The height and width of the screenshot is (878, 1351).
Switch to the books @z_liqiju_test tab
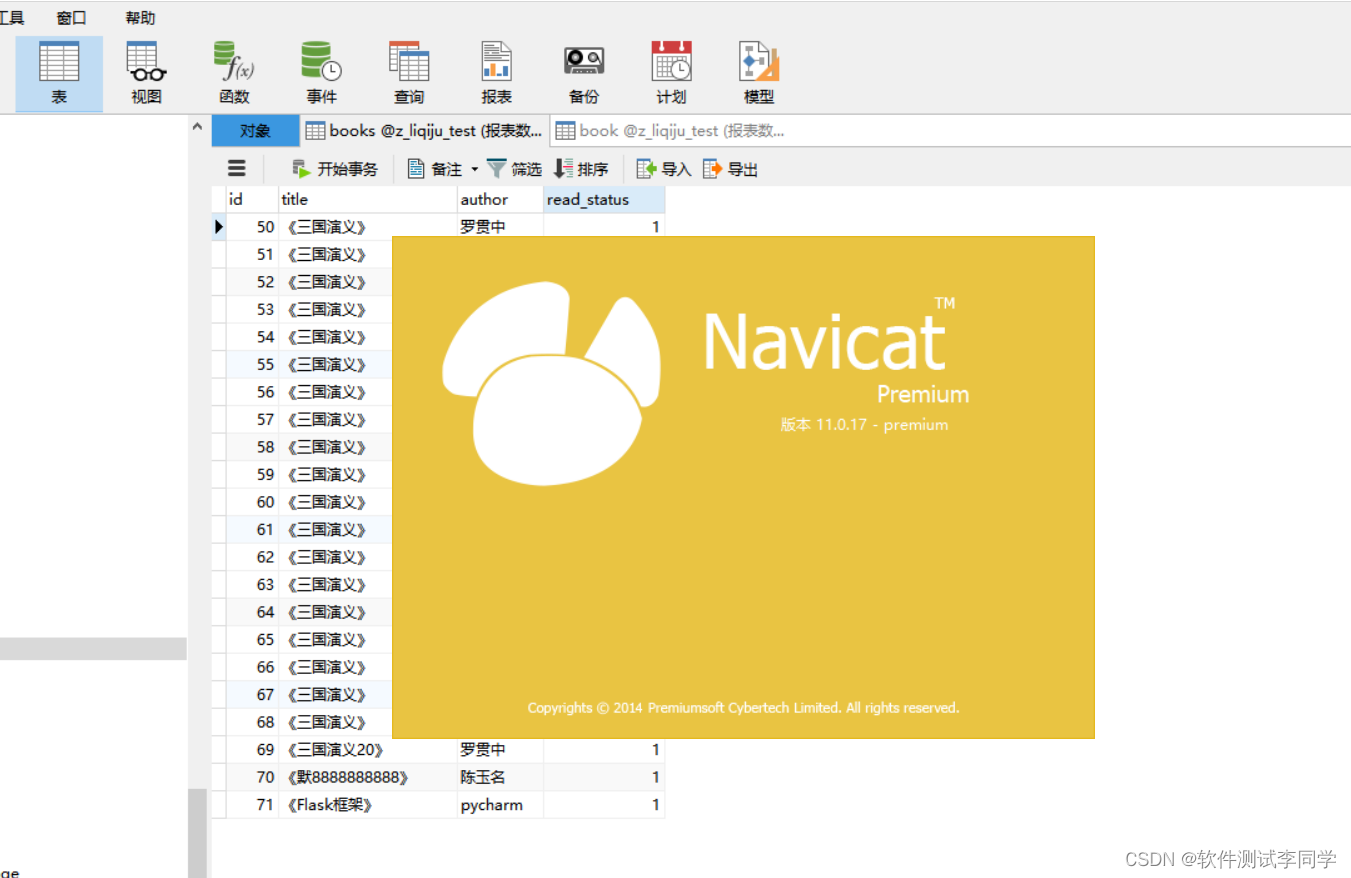point(424,130)
